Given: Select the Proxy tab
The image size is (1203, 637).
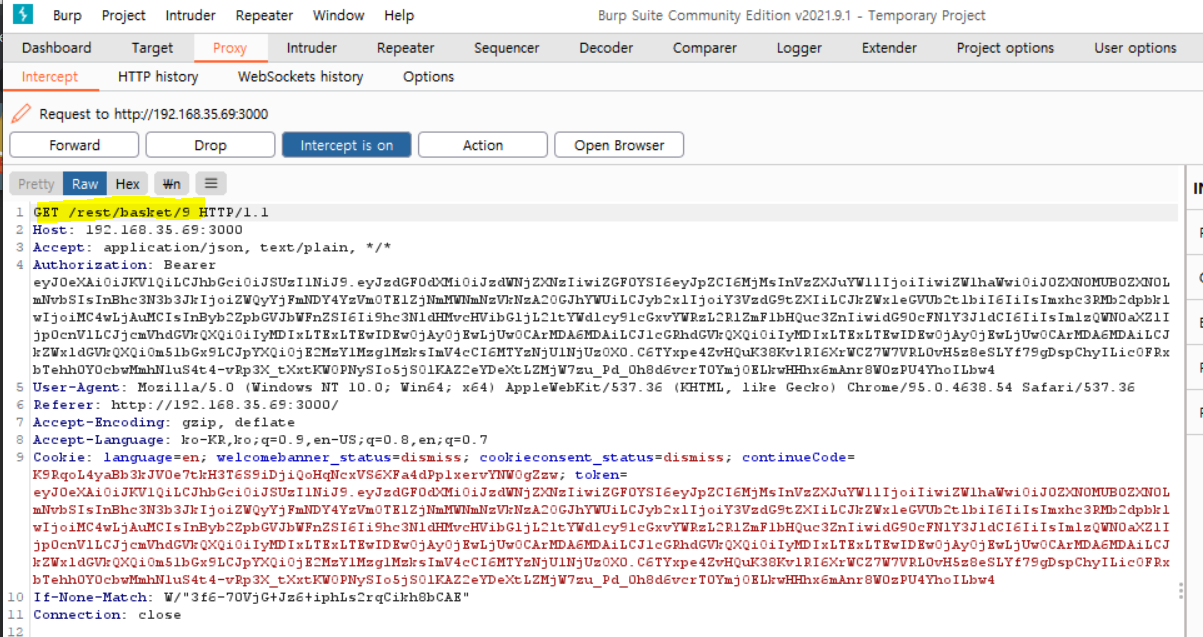Looking at the screenshot, I should tap(230, 48).
